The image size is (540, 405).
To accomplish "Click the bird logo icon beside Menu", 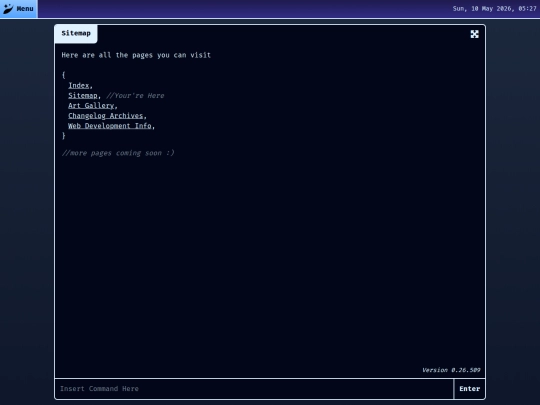I will (x=8, y=9).
